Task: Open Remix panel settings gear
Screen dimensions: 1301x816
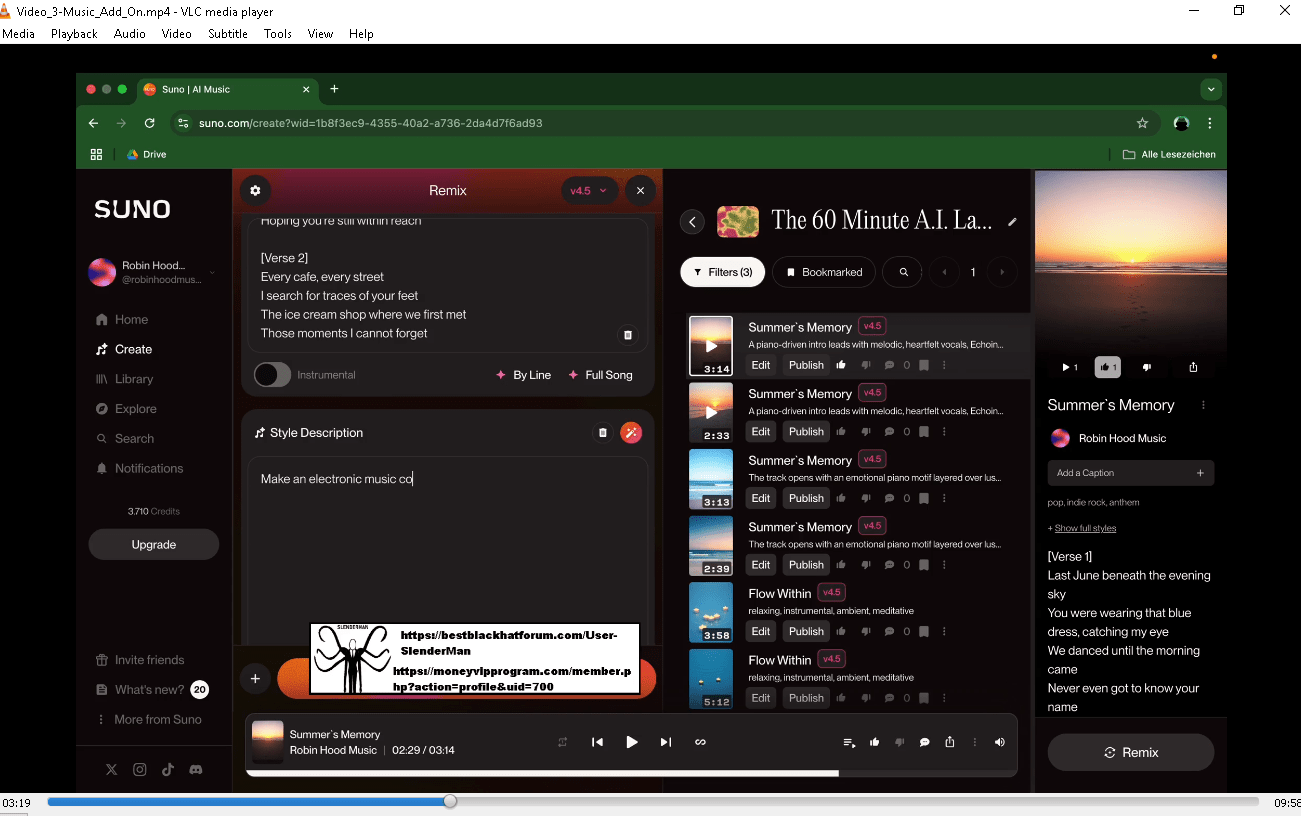Action: tap(255, 190)
